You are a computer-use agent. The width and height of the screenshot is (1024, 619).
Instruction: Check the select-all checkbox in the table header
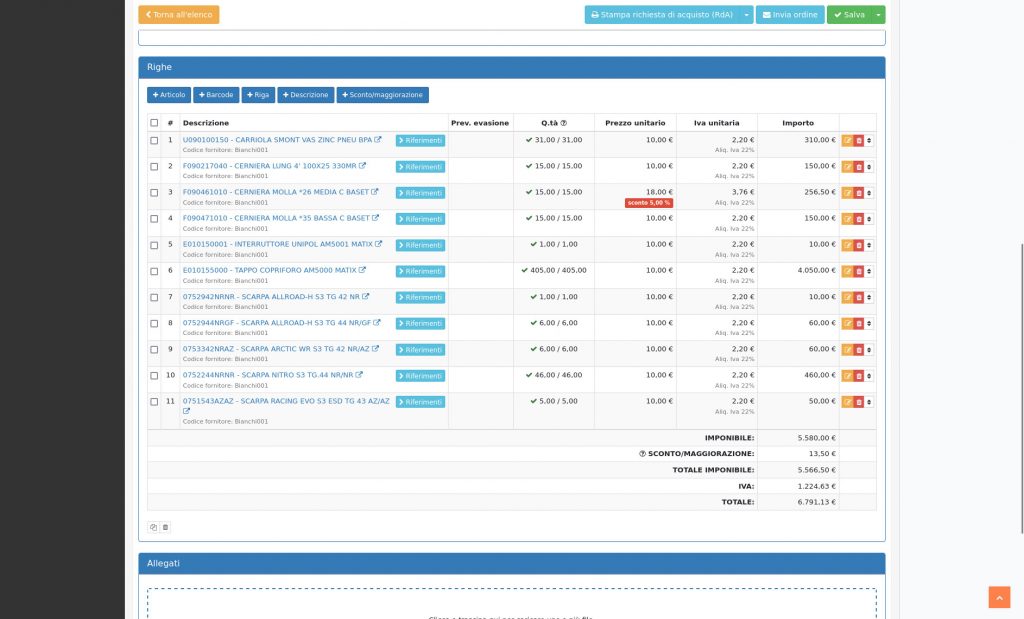[155, 122]
